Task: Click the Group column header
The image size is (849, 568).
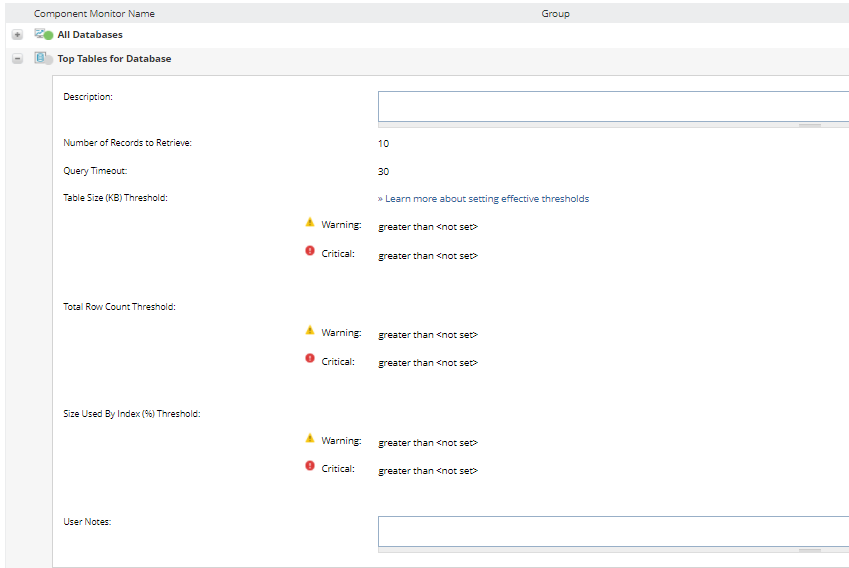Action: 555,14
